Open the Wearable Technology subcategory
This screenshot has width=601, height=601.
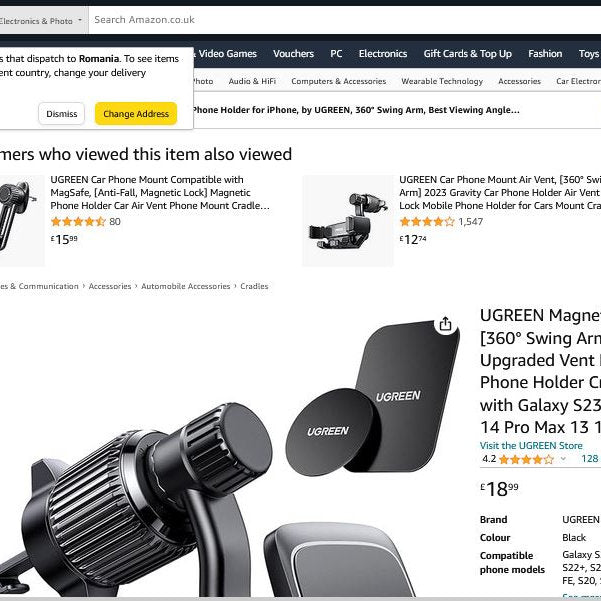tap(442, 81)
